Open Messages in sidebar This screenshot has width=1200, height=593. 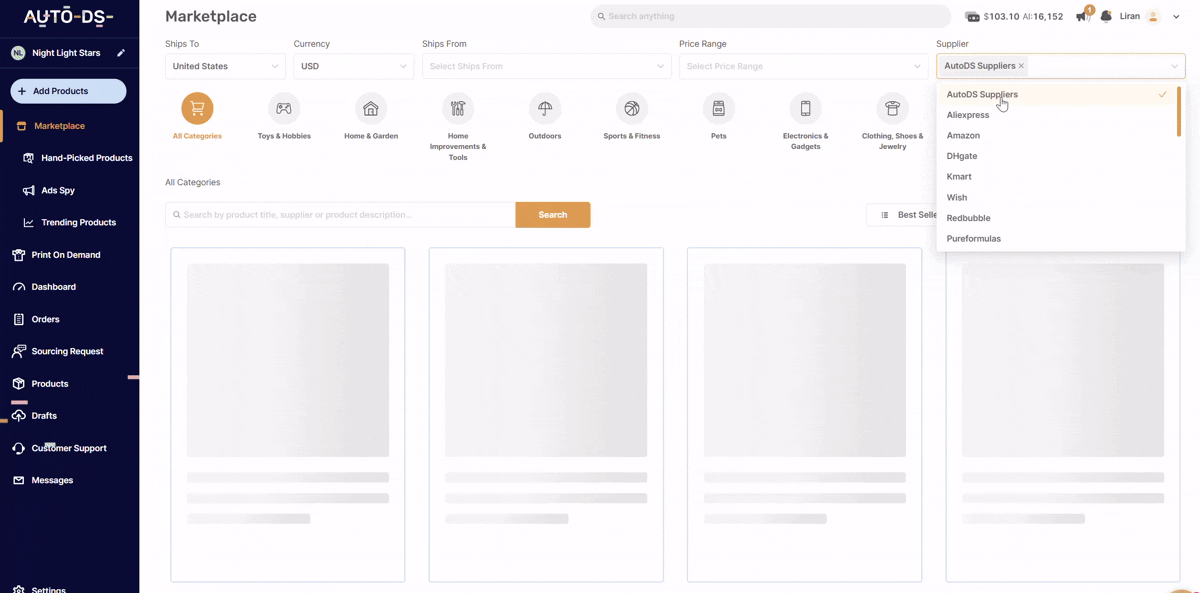pos(52,480)
